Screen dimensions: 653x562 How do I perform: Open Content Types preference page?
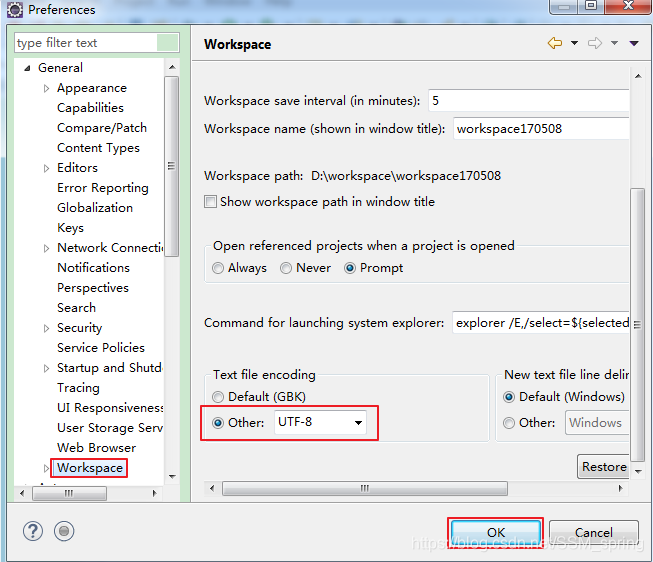(x=98, y=148)
